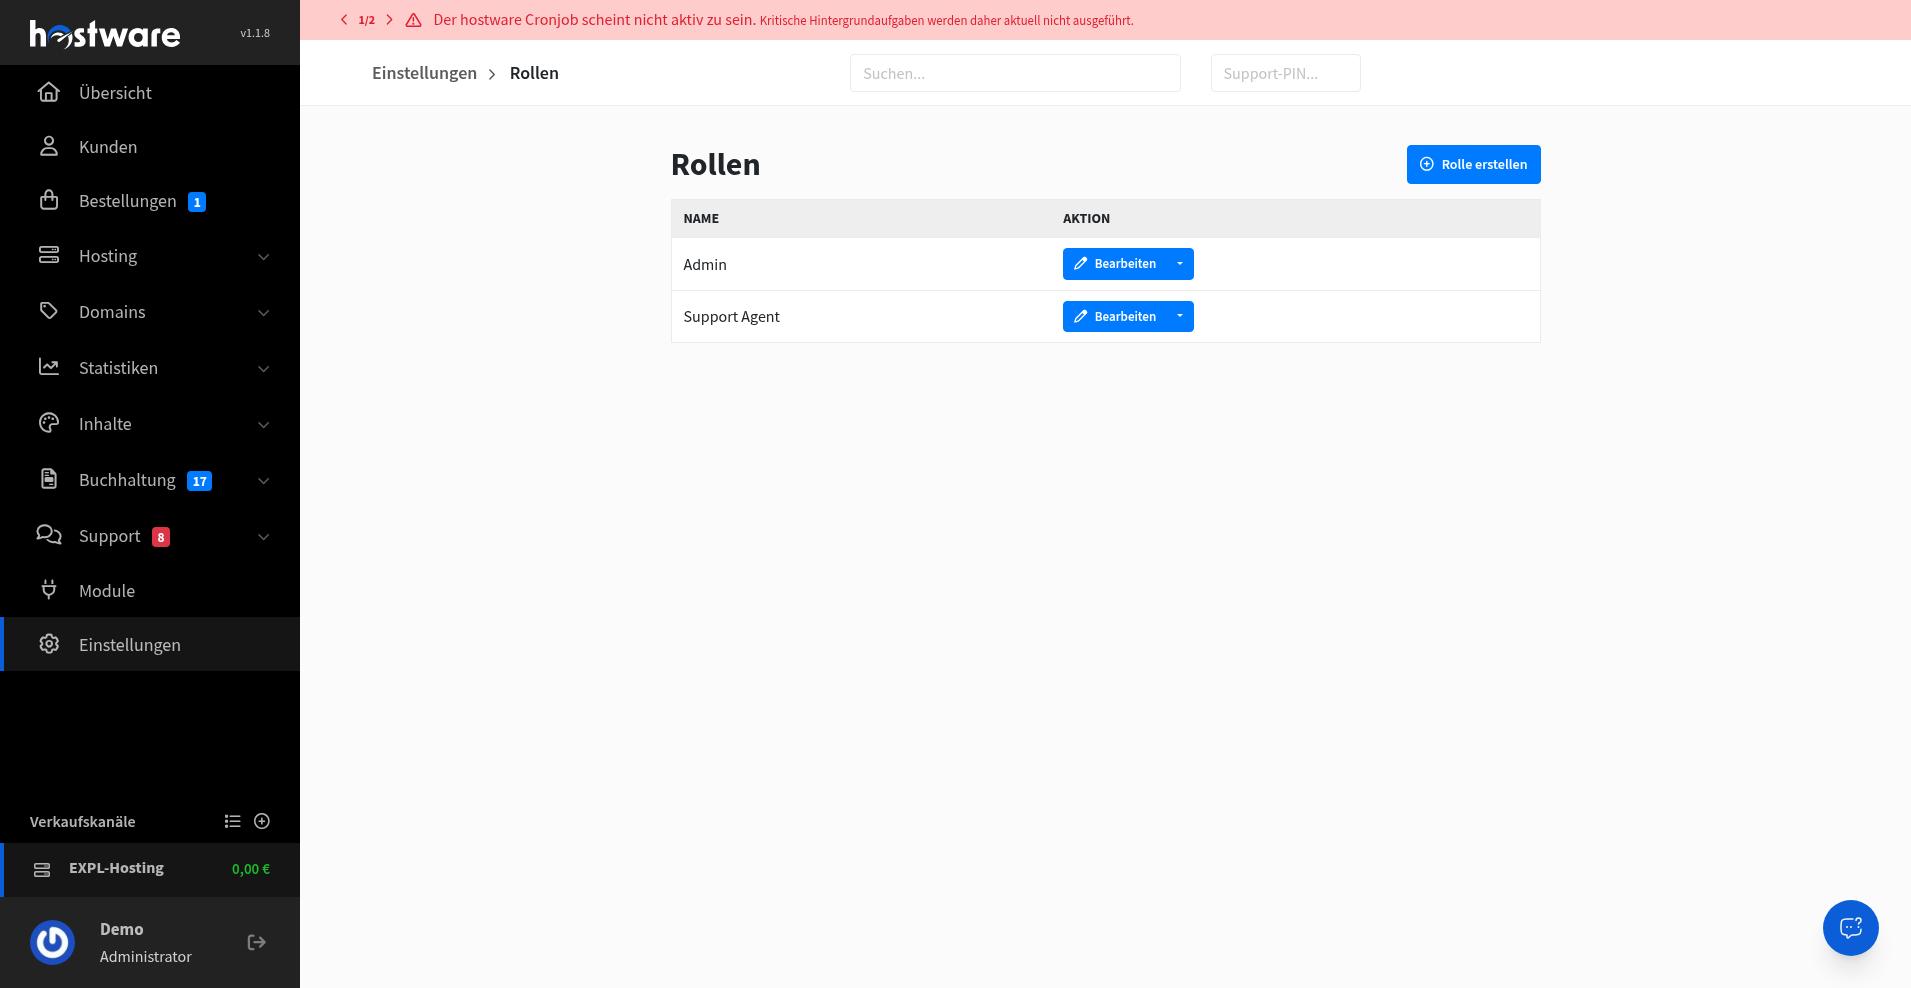Click the Bestellungen shopping bag icon
Screen dimensions: 1911x988
coord(48,200)
